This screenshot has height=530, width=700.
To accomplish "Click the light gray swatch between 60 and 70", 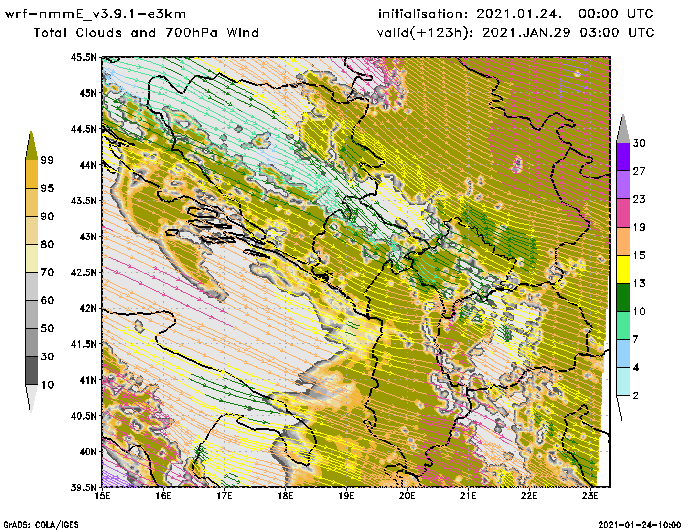I will (31, 287).
